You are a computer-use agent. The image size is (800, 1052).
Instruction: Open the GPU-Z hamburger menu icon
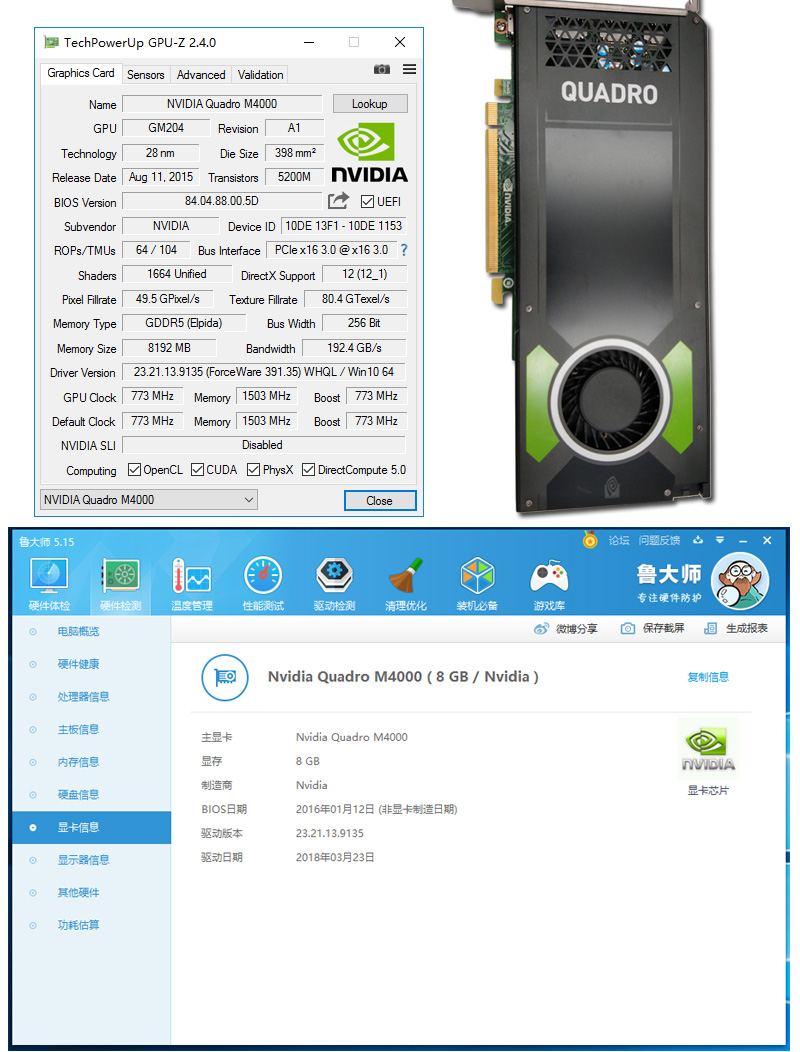(409, 69)
